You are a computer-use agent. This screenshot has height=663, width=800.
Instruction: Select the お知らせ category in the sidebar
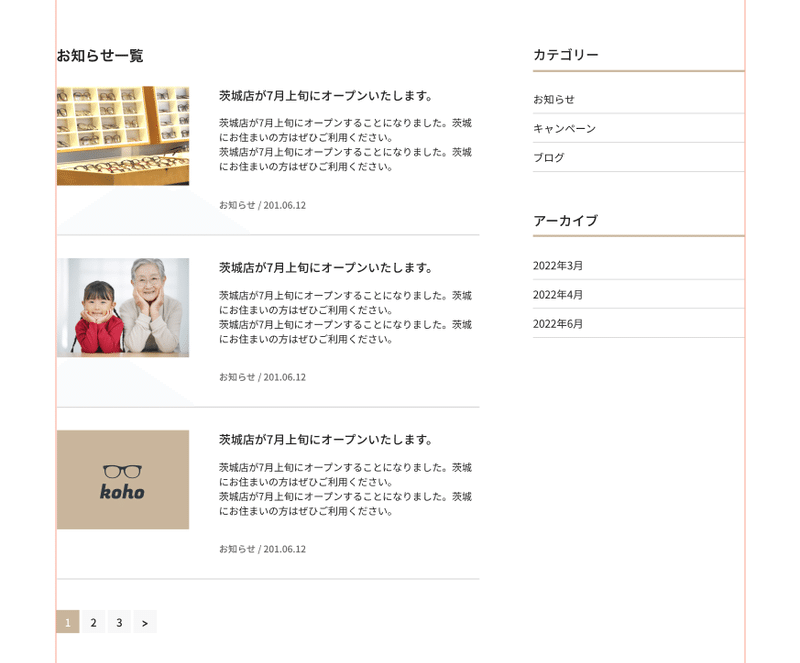pyautogui.click(x=554, y=100)
